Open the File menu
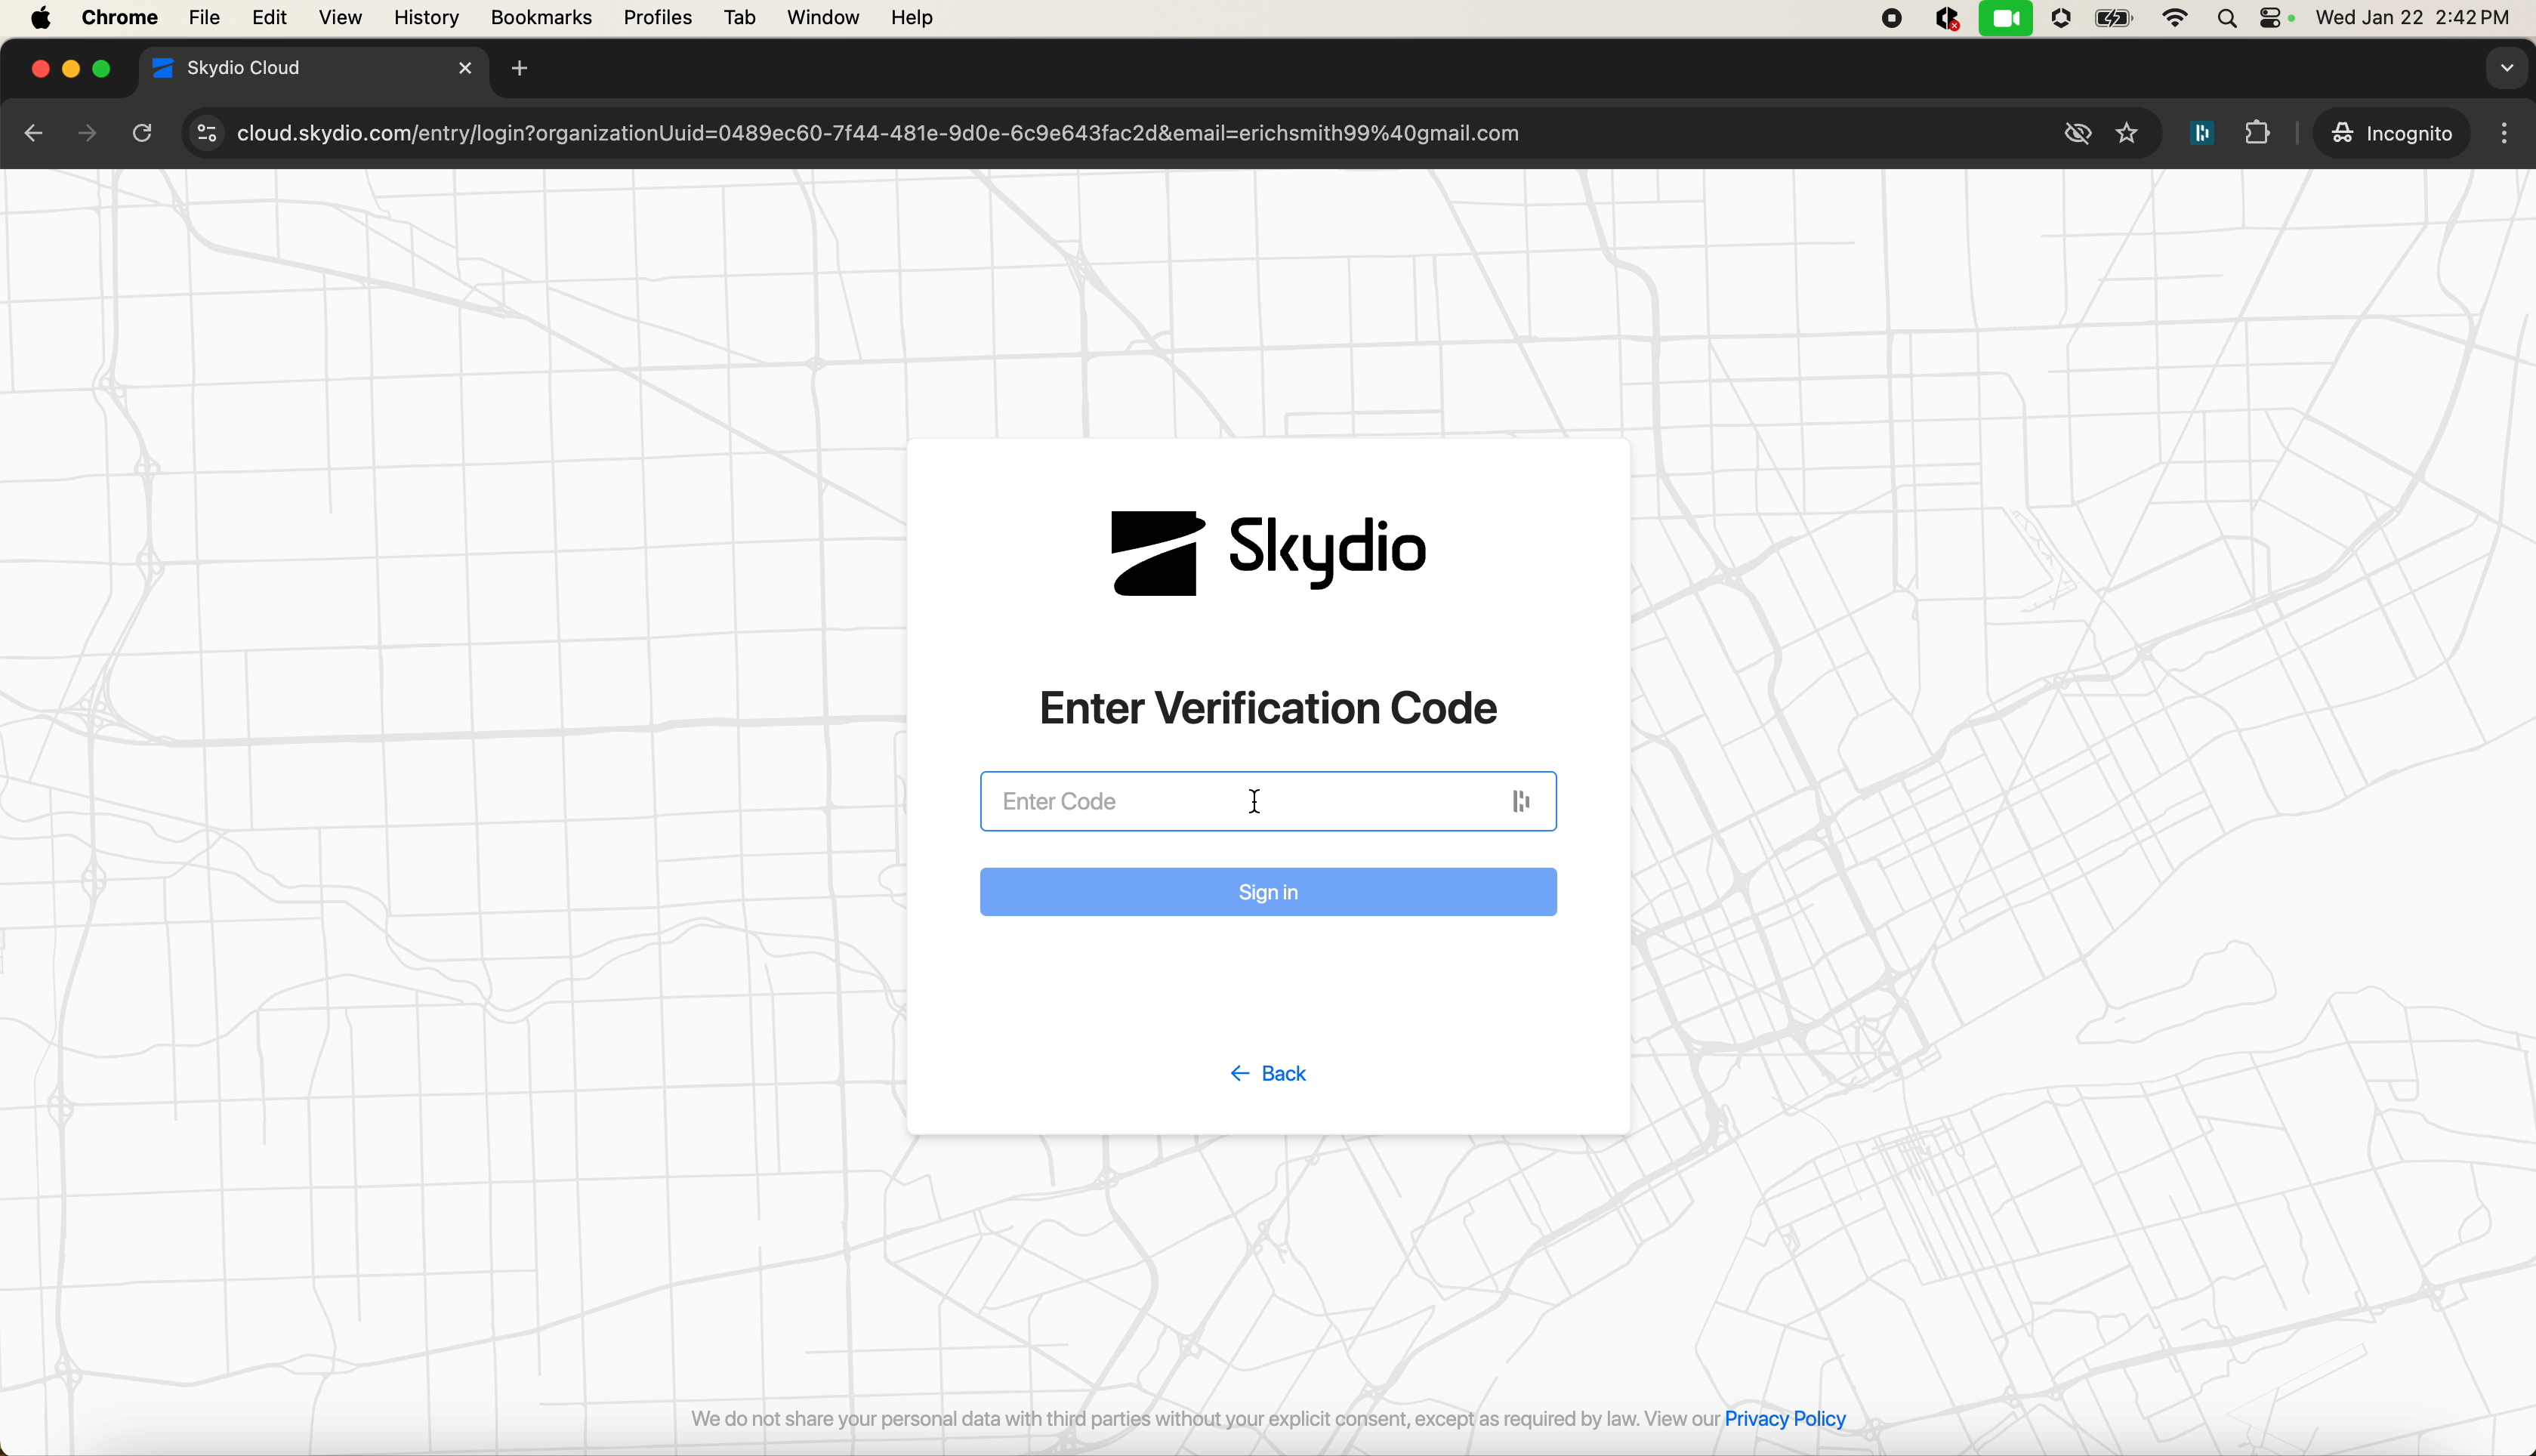This screenshot has width=2536, height=1456. click(205, 18)
